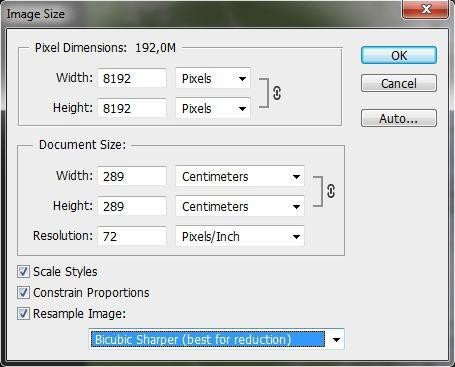Toggle the Scale Styles checkbox
Viewport: 455px width, 367px height.
[23, 272]
